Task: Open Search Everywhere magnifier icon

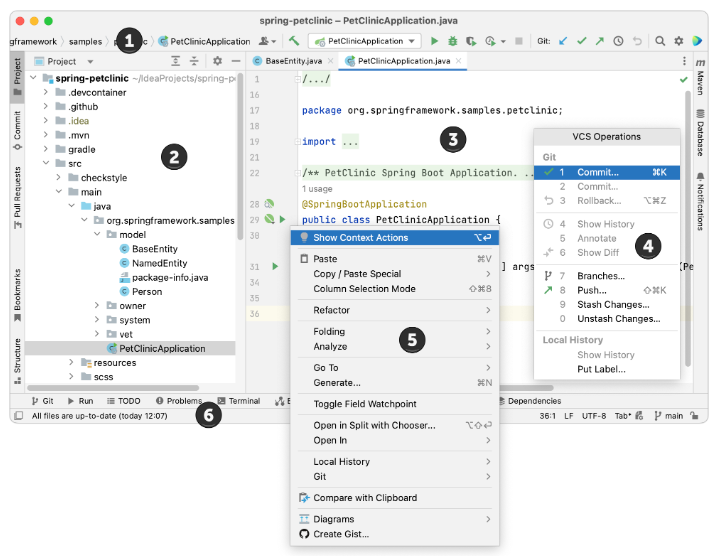Action: pyautogui.click(x=660, y=41)
